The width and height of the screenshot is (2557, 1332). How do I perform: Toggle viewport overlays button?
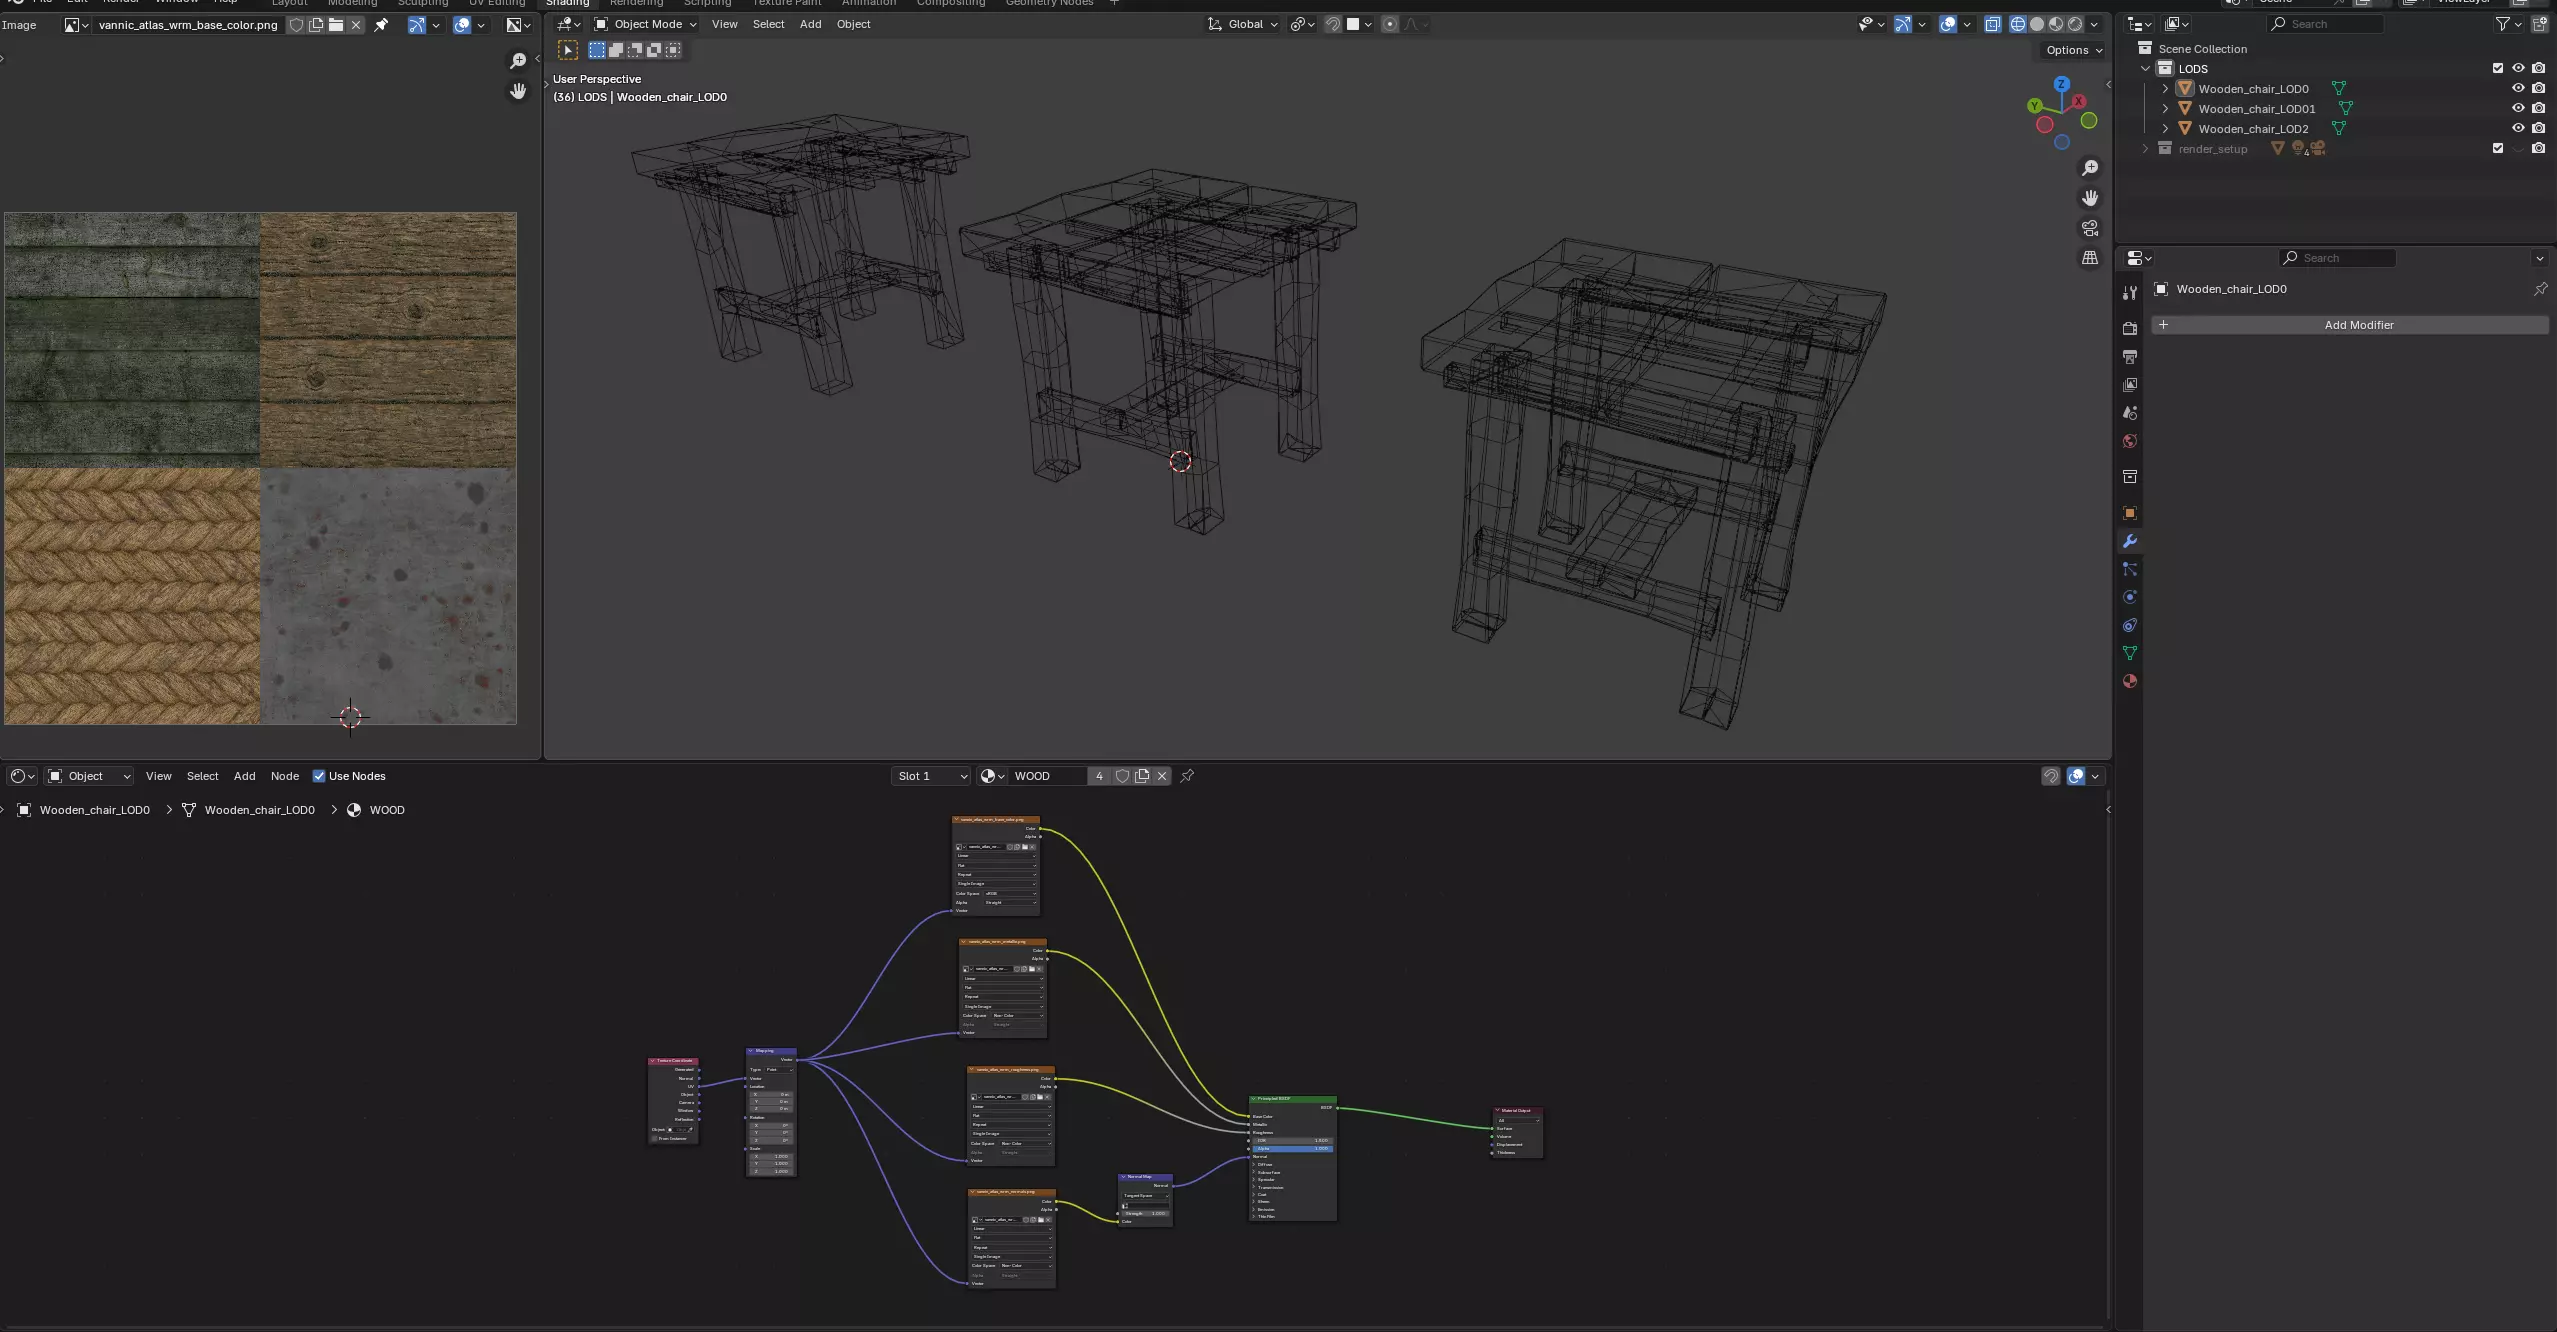coord(1948,24)
